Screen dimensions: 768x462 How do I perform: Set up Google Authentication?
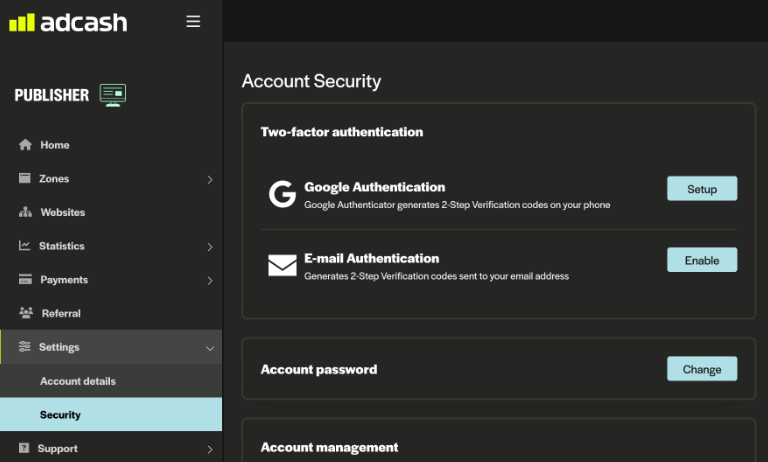(x=701, y=189)
